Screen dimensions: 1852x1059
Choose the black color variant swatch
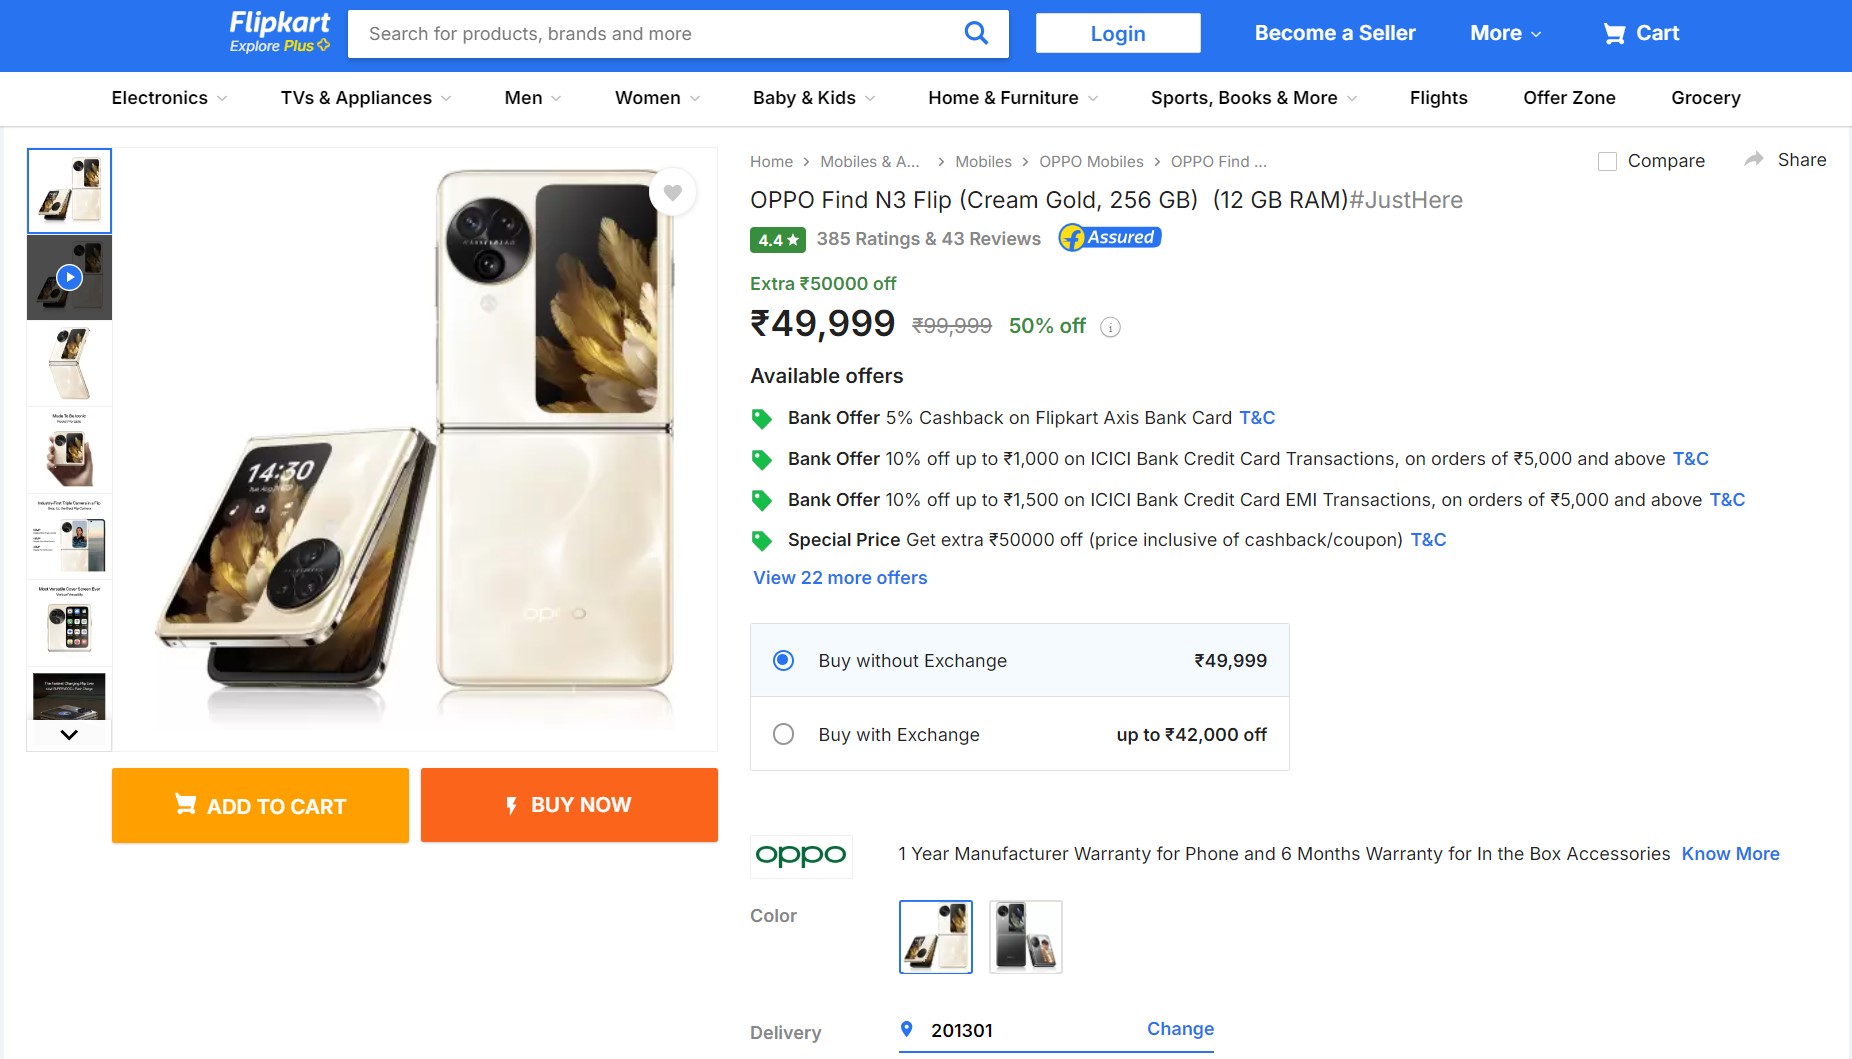point(1025,937)
